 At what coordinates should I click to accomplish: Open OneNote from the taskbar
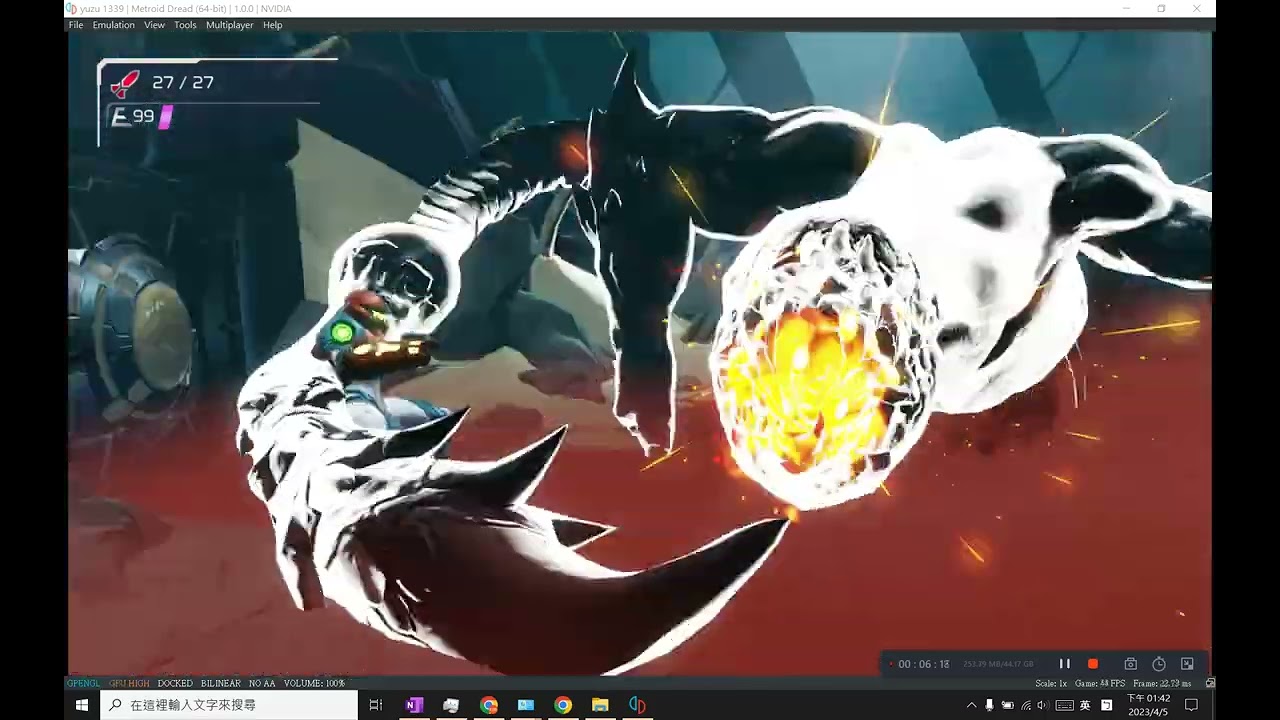pyautogui.click(x=414, y=705)
